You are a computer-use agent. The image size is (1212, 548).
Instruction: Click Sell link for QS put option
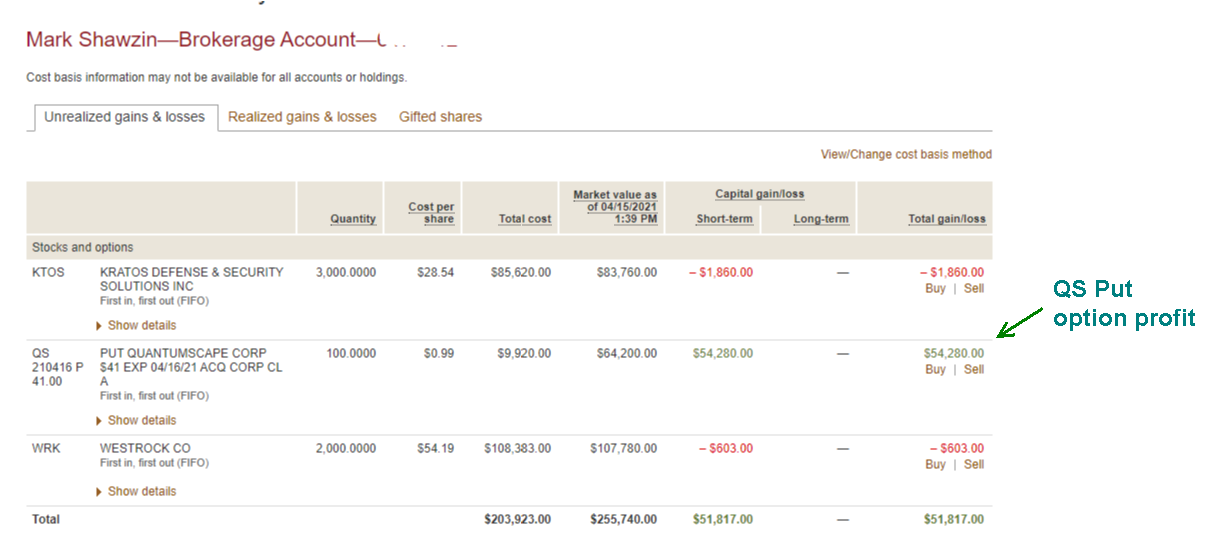[x=974, y=369]
